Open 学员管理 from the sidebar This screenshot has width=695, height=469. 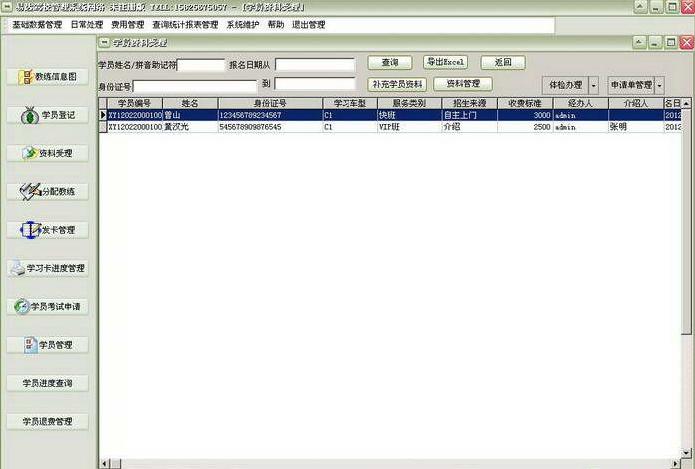[48, 345]
